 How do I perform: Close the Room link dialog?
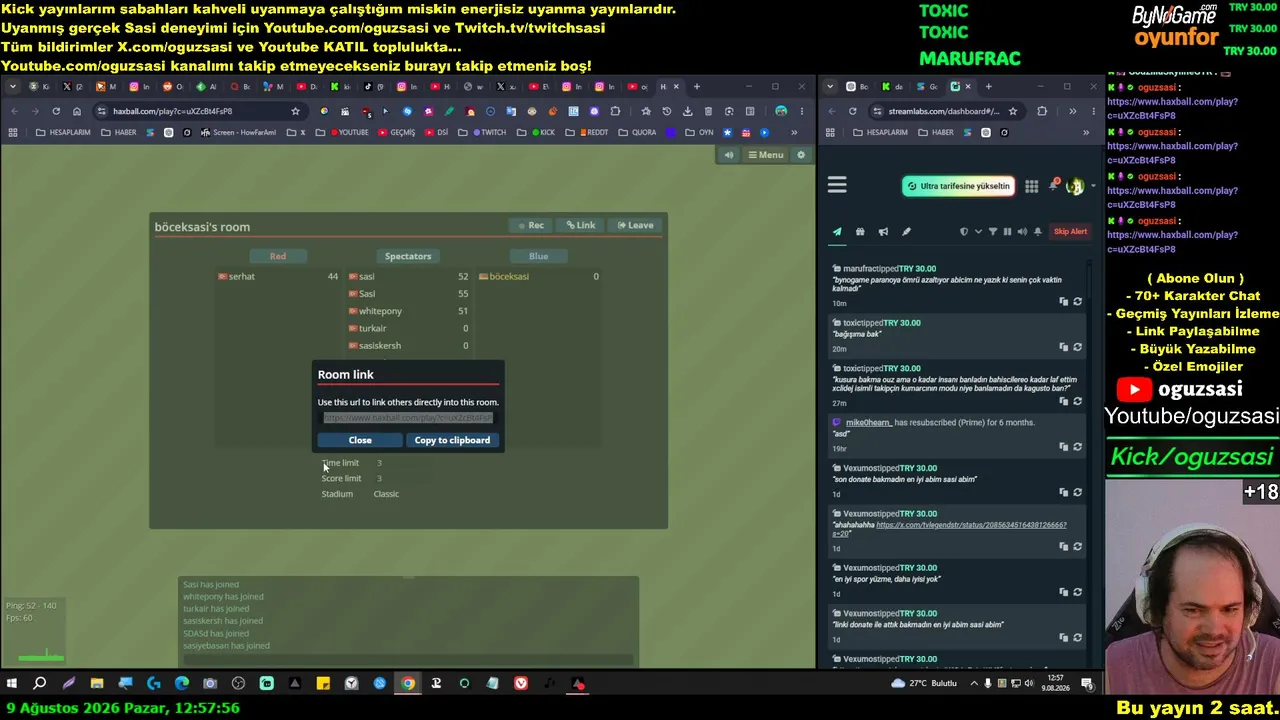coord(360,440)
